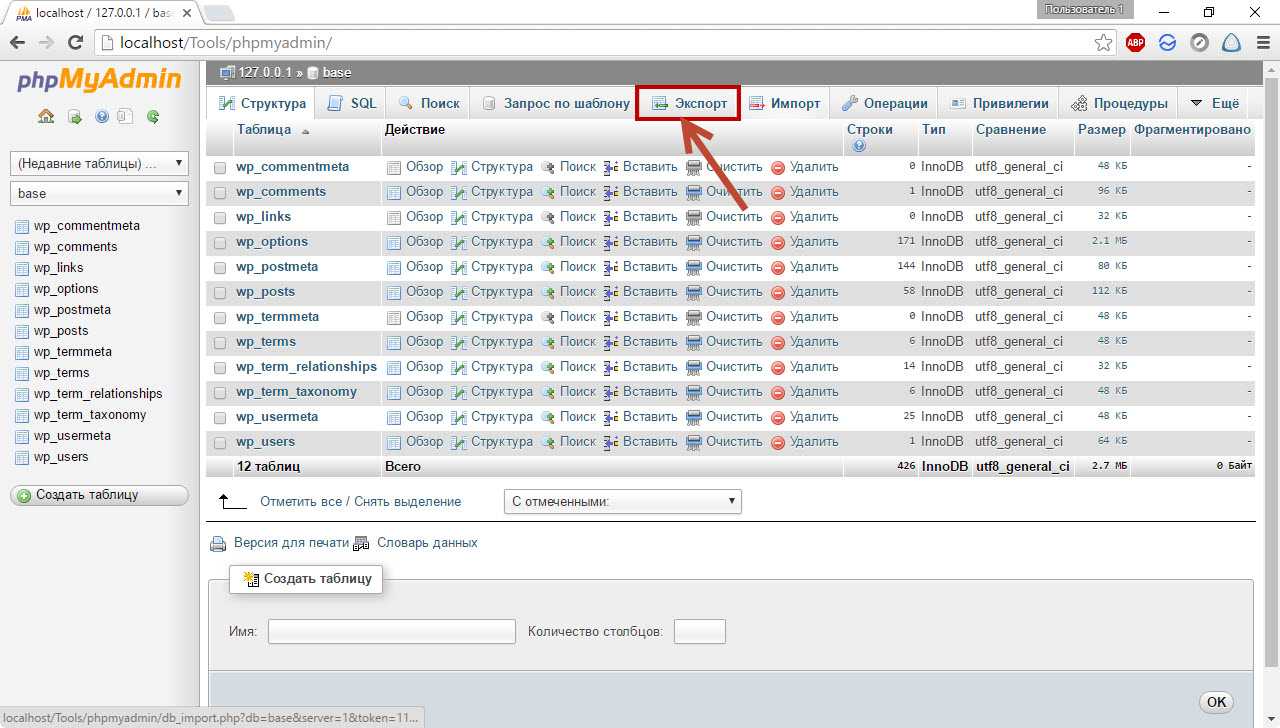Open the Chrome hamburger menu

pyautogui.click(x=1263, y=43)
